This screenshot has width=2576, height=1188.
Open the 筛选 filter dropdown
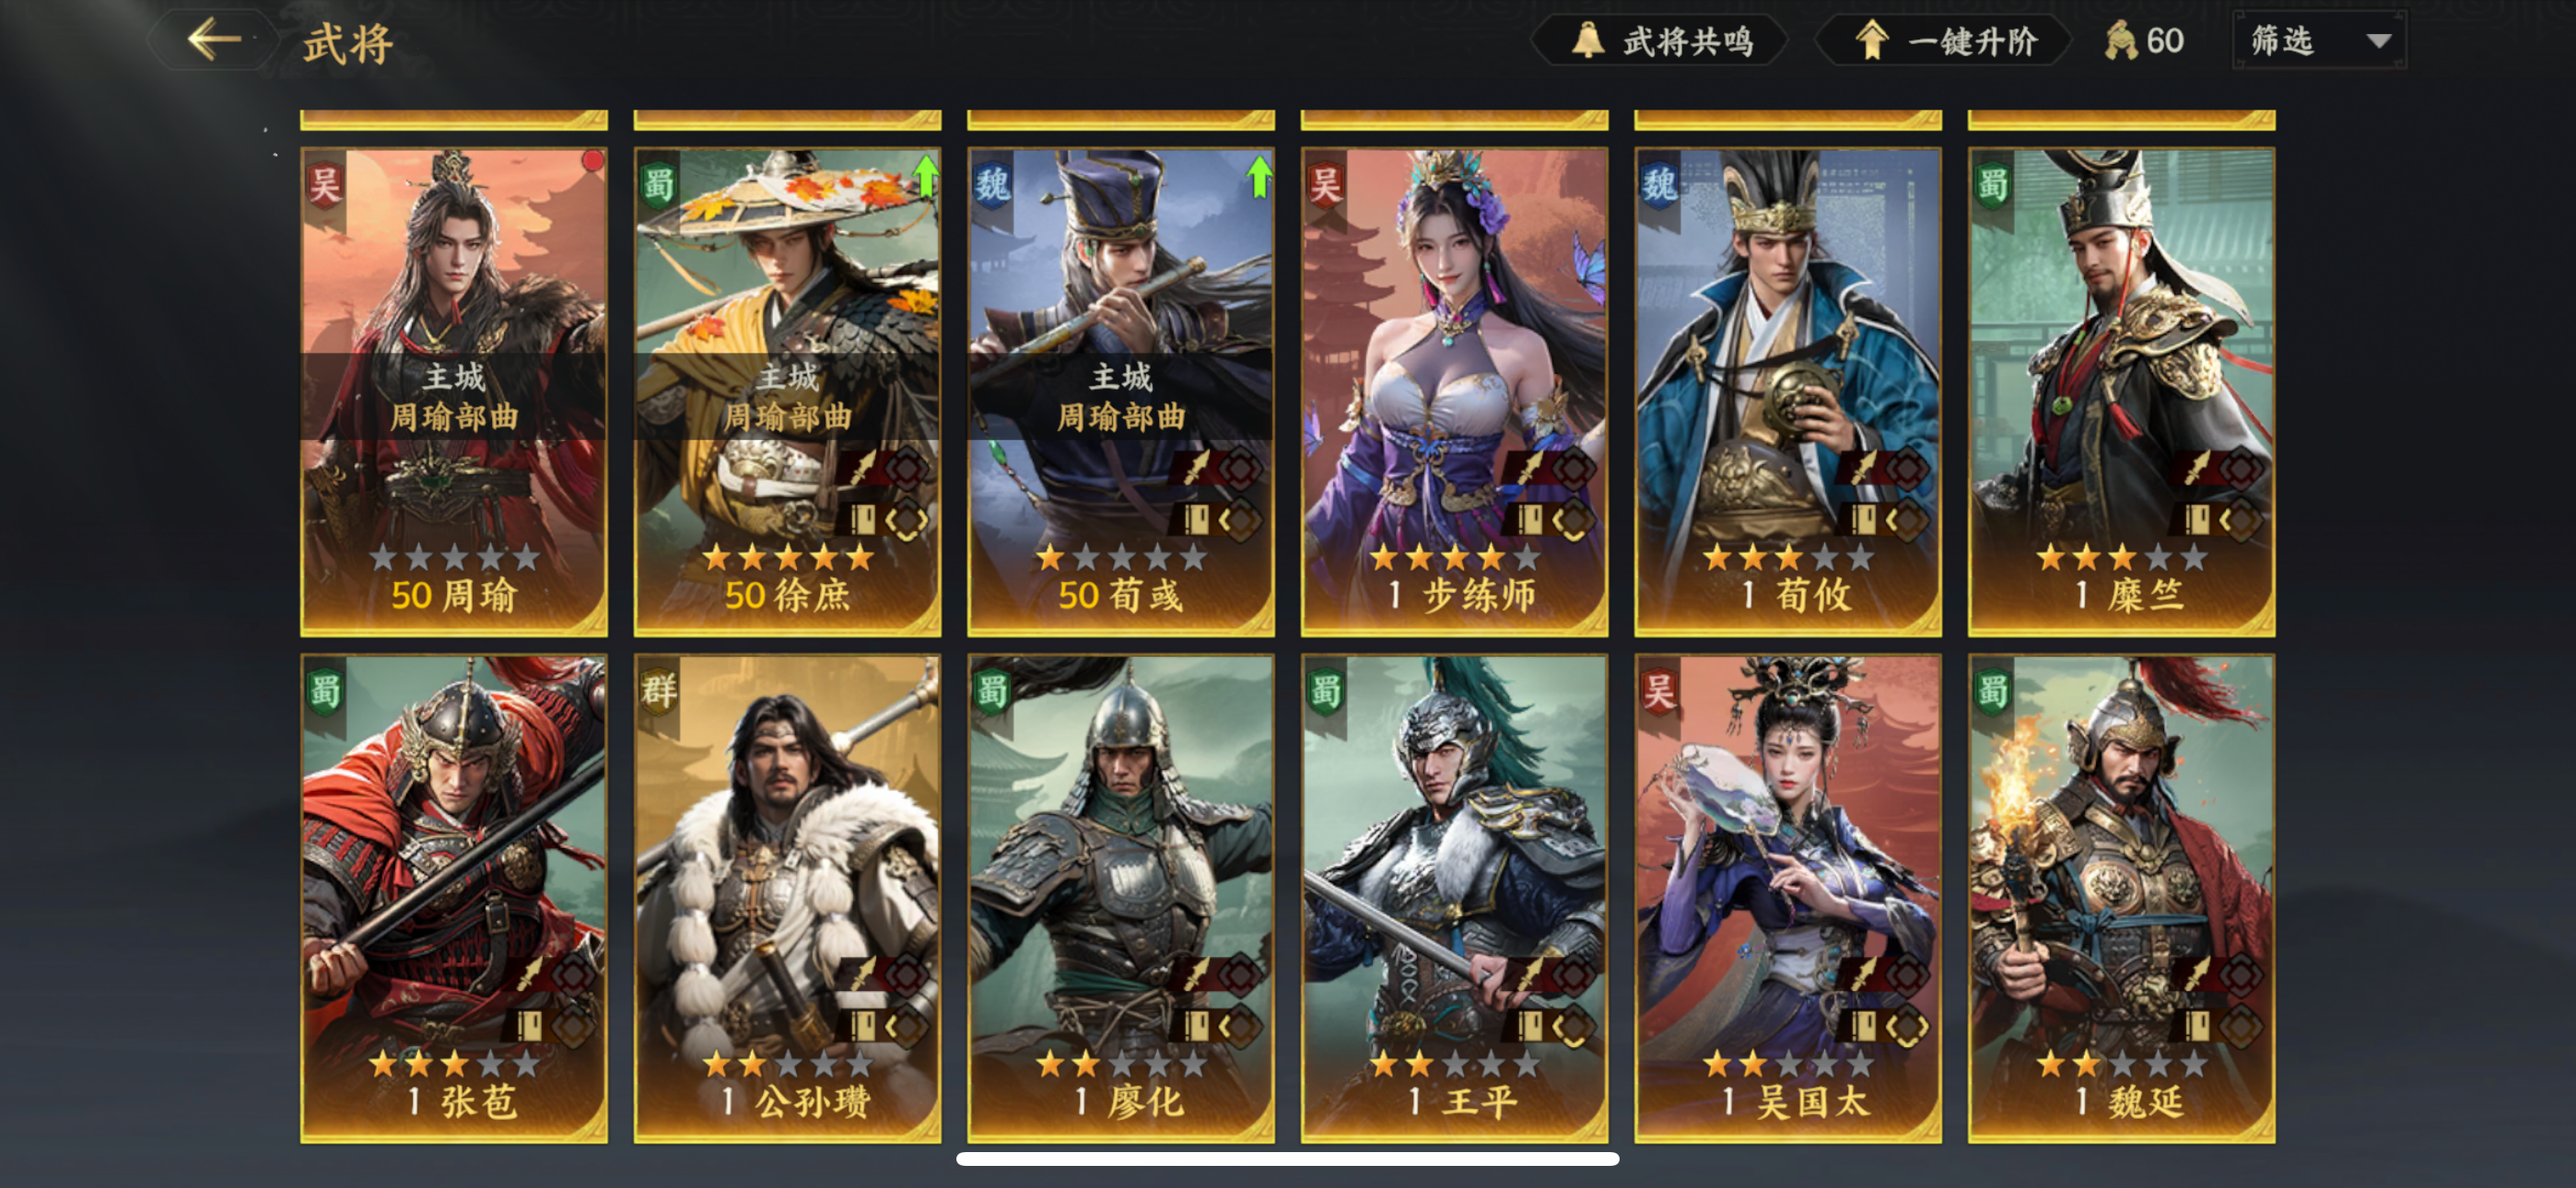[x=2319, y=41]
